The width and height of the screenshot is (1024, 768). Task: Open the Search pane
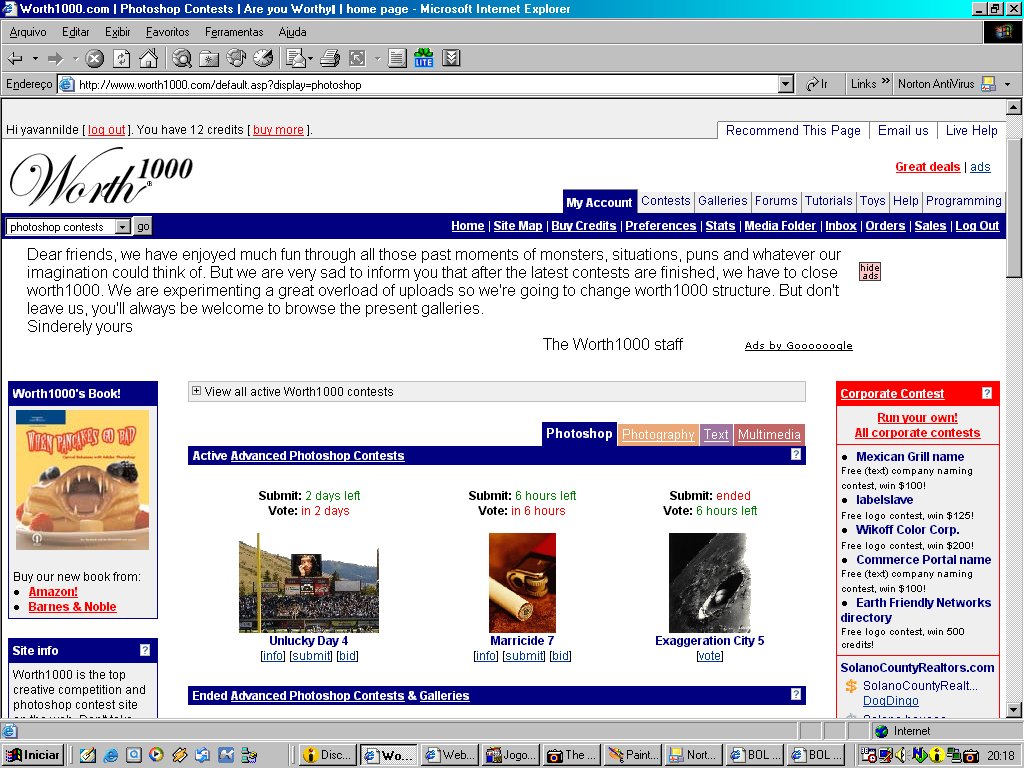click(x=182, y=59)
